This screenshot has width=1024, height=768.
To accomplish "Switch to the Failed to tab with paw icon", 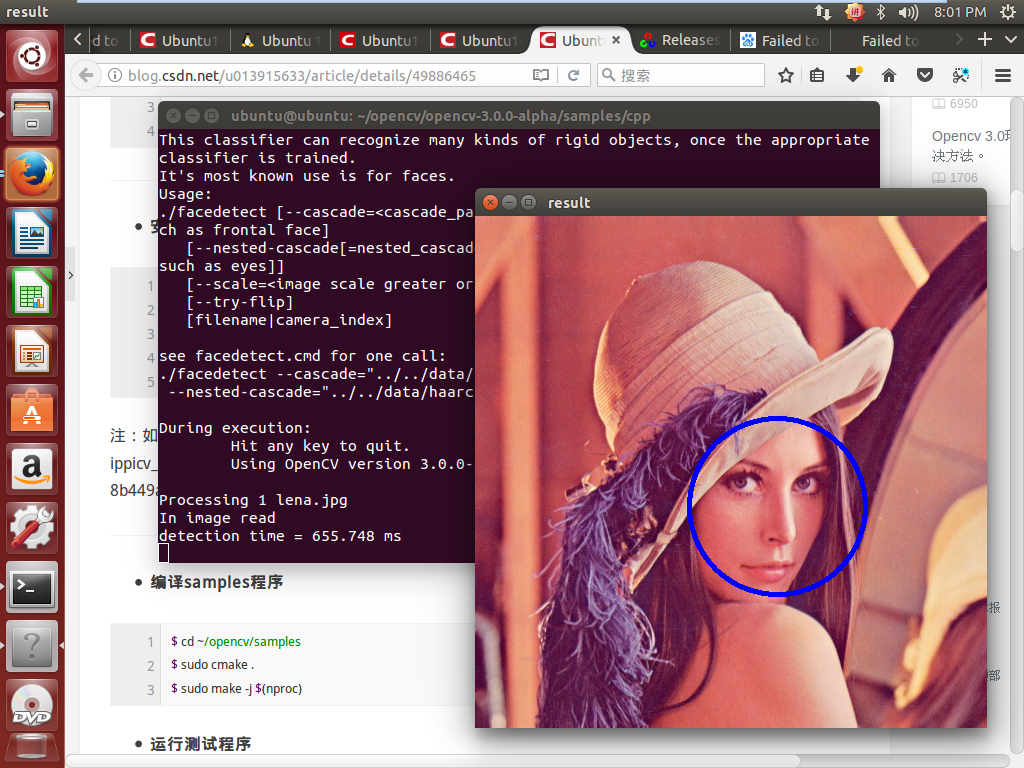I will pyautogui.click(x=781, y=40).
